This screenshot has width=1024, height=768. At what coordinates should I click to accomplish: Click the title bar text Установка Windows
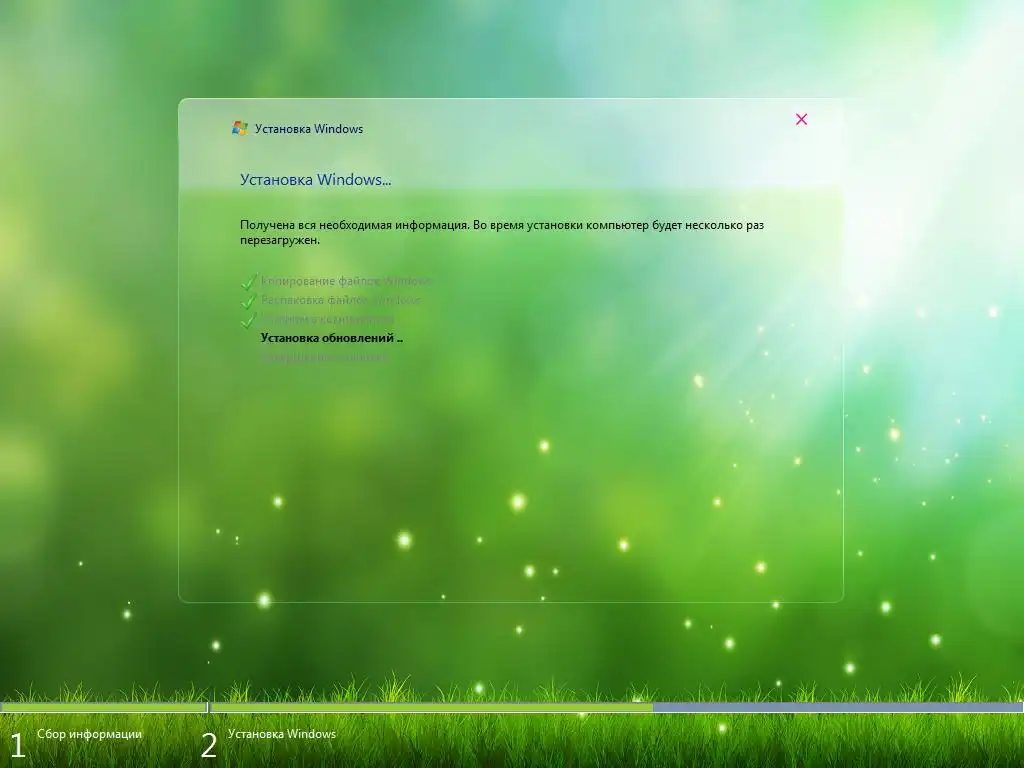(x=309, y=129)
